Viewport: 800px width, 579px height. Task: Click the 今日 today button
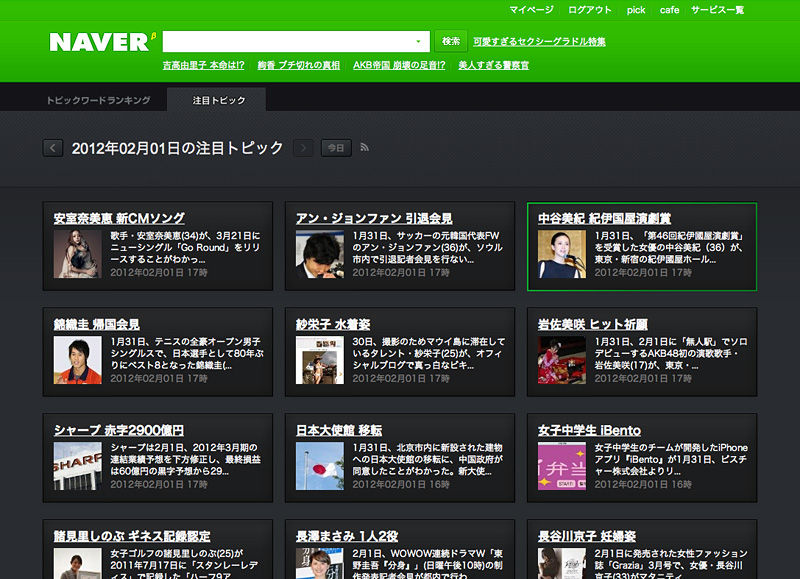click(336, 148)
